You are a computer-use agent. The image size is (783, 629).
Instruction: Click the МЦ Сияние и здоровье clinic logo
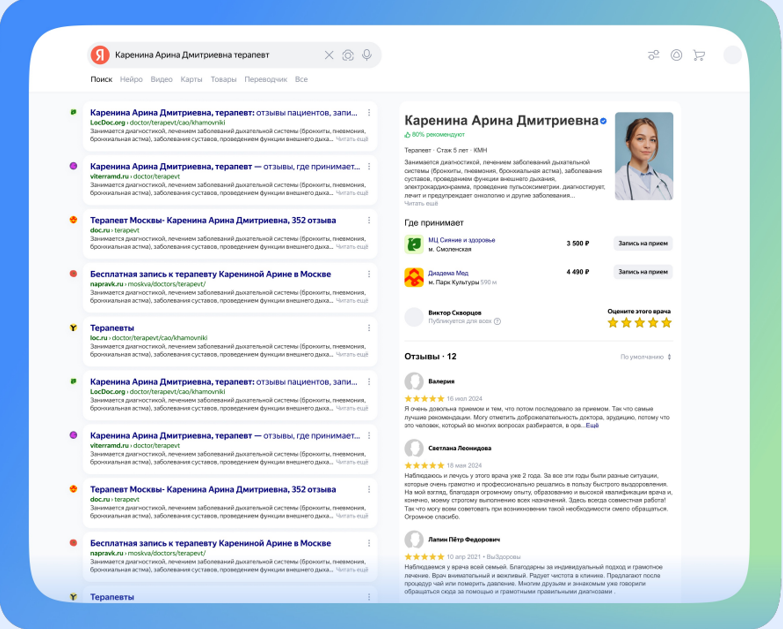click(413, 244)
